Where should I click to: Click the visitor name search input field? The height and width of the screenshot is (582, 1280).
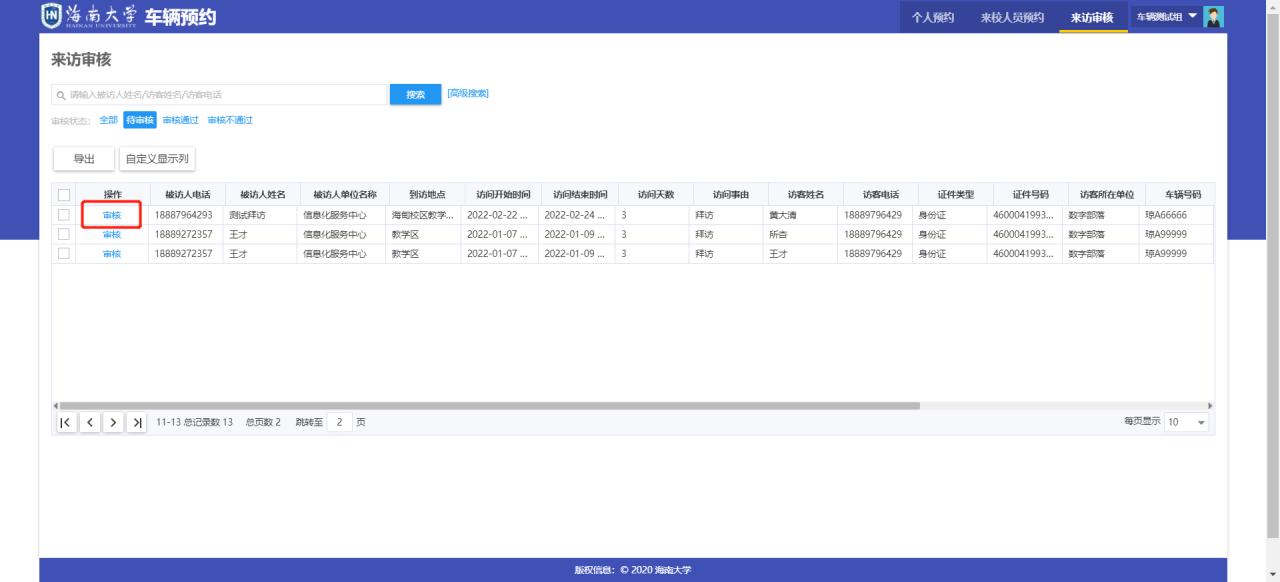(x=220, y=95)
